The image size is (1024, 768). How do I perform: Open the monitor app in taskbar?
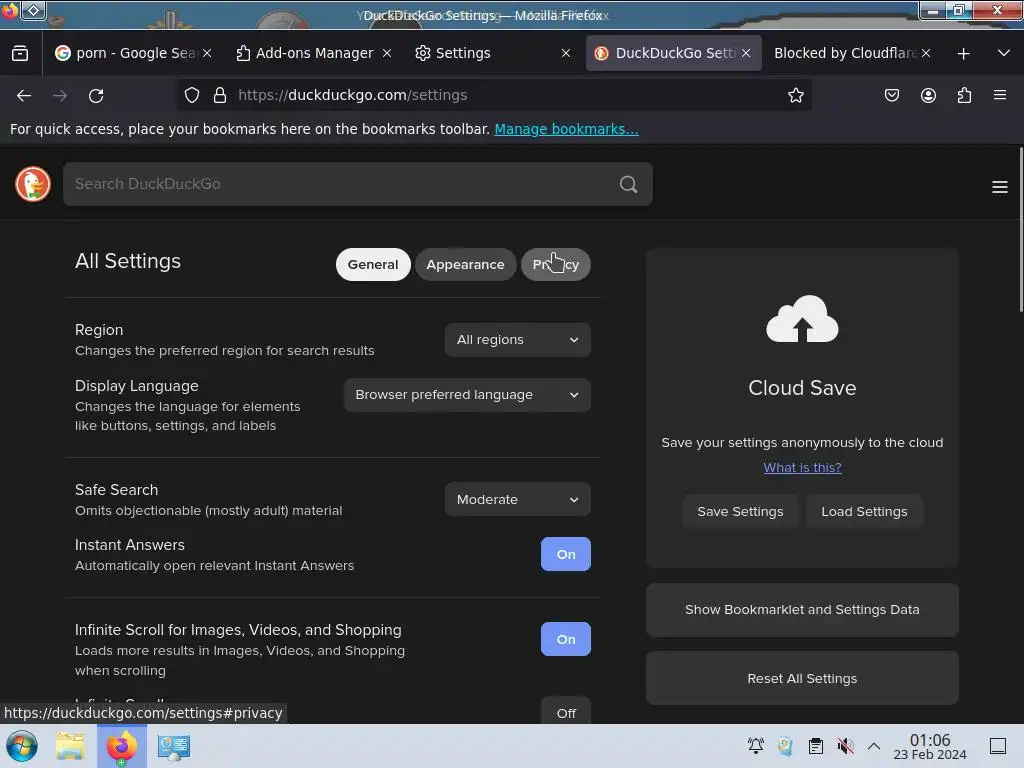[174, 746]
